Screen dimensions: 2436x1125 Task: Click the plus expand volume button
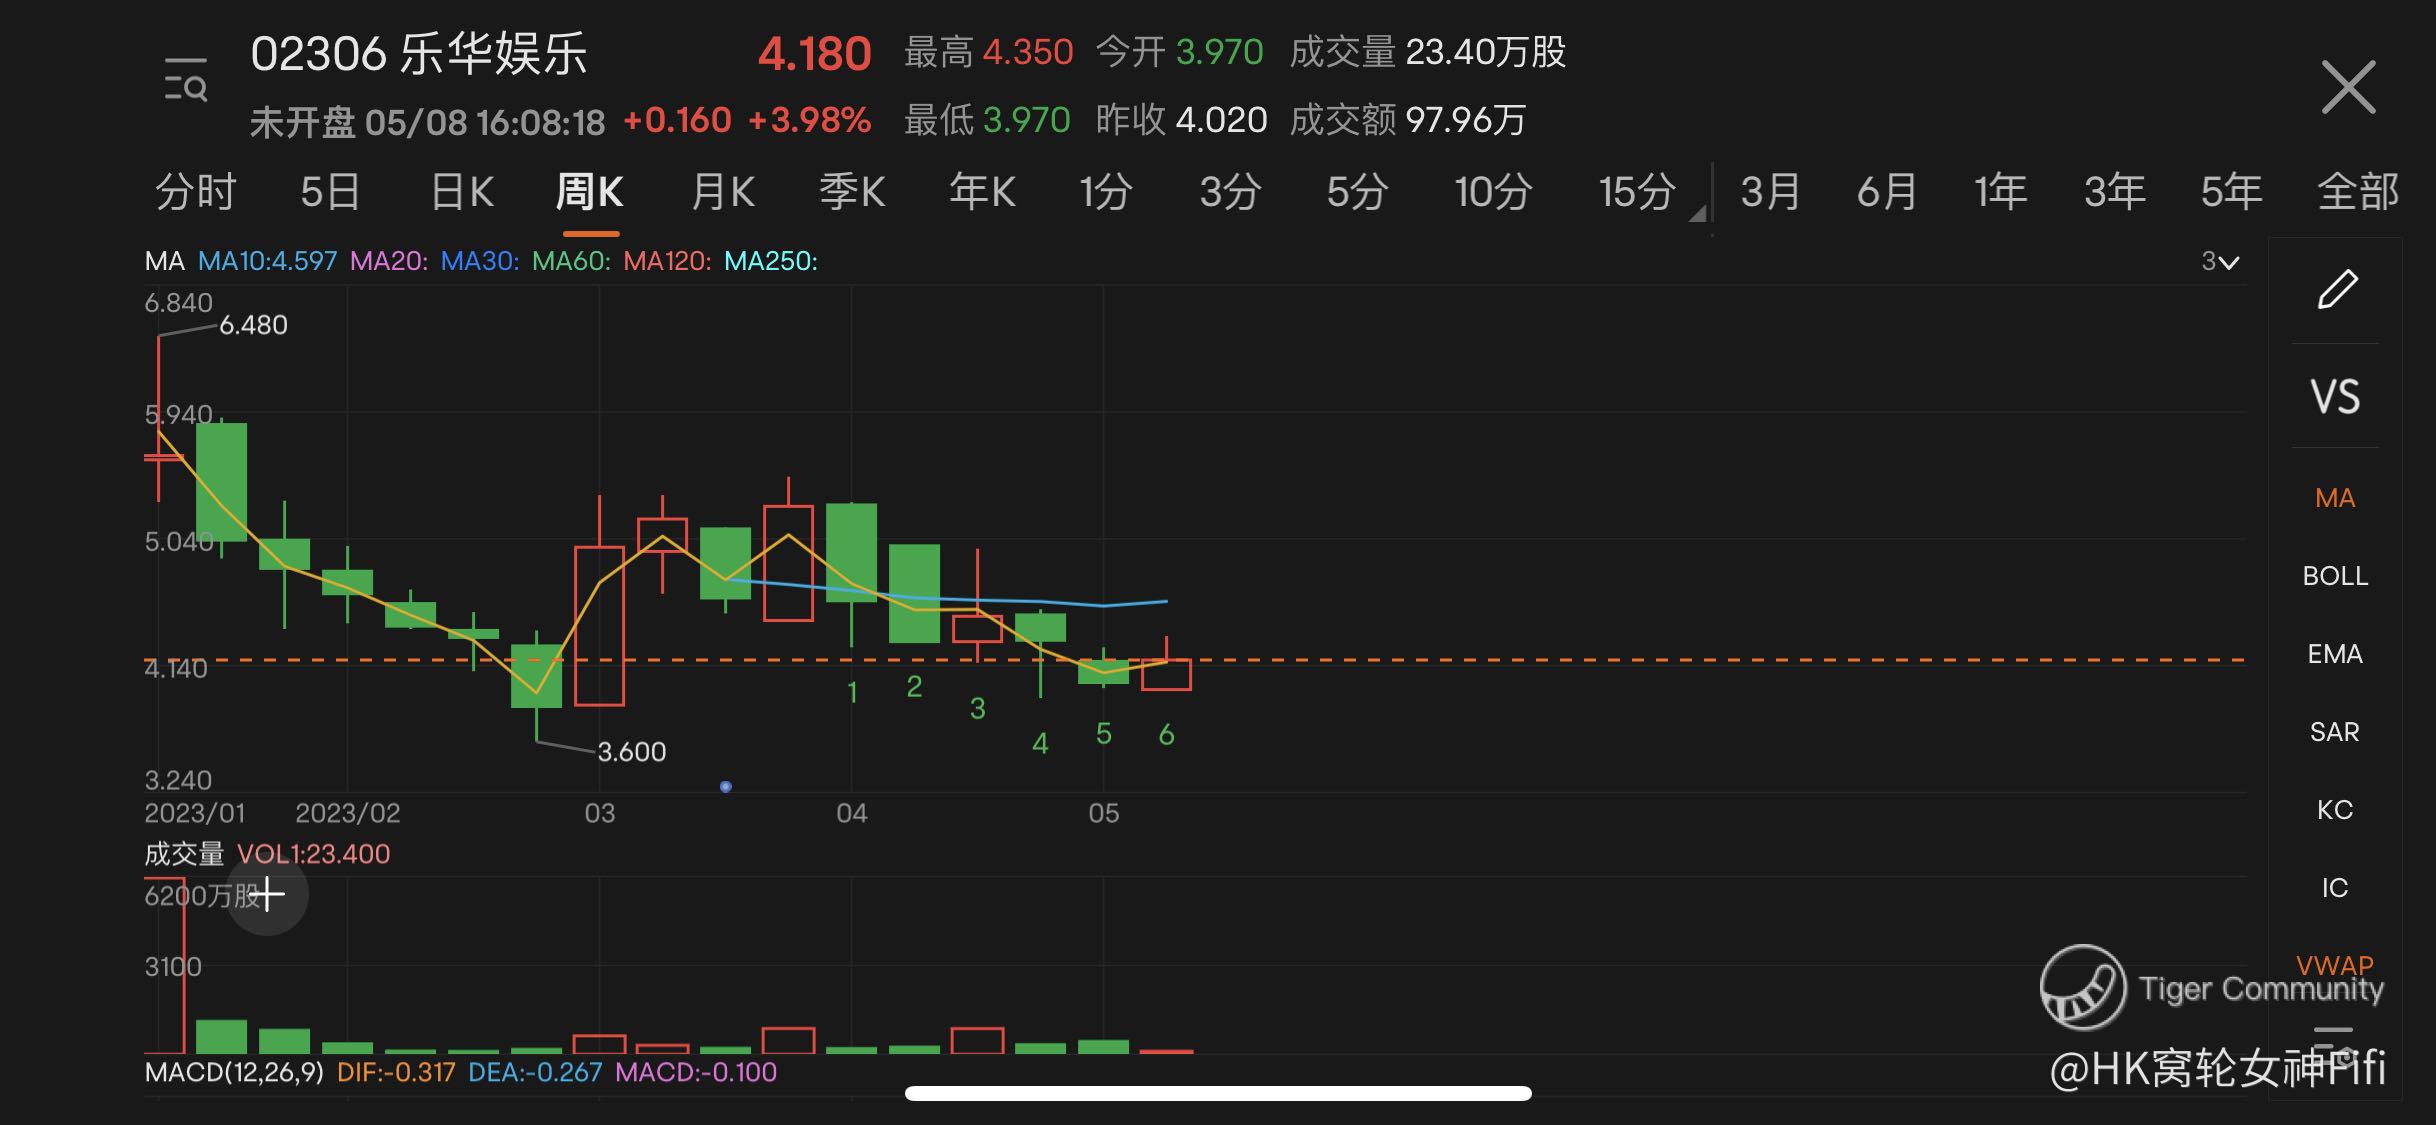(x=267, y=894)
